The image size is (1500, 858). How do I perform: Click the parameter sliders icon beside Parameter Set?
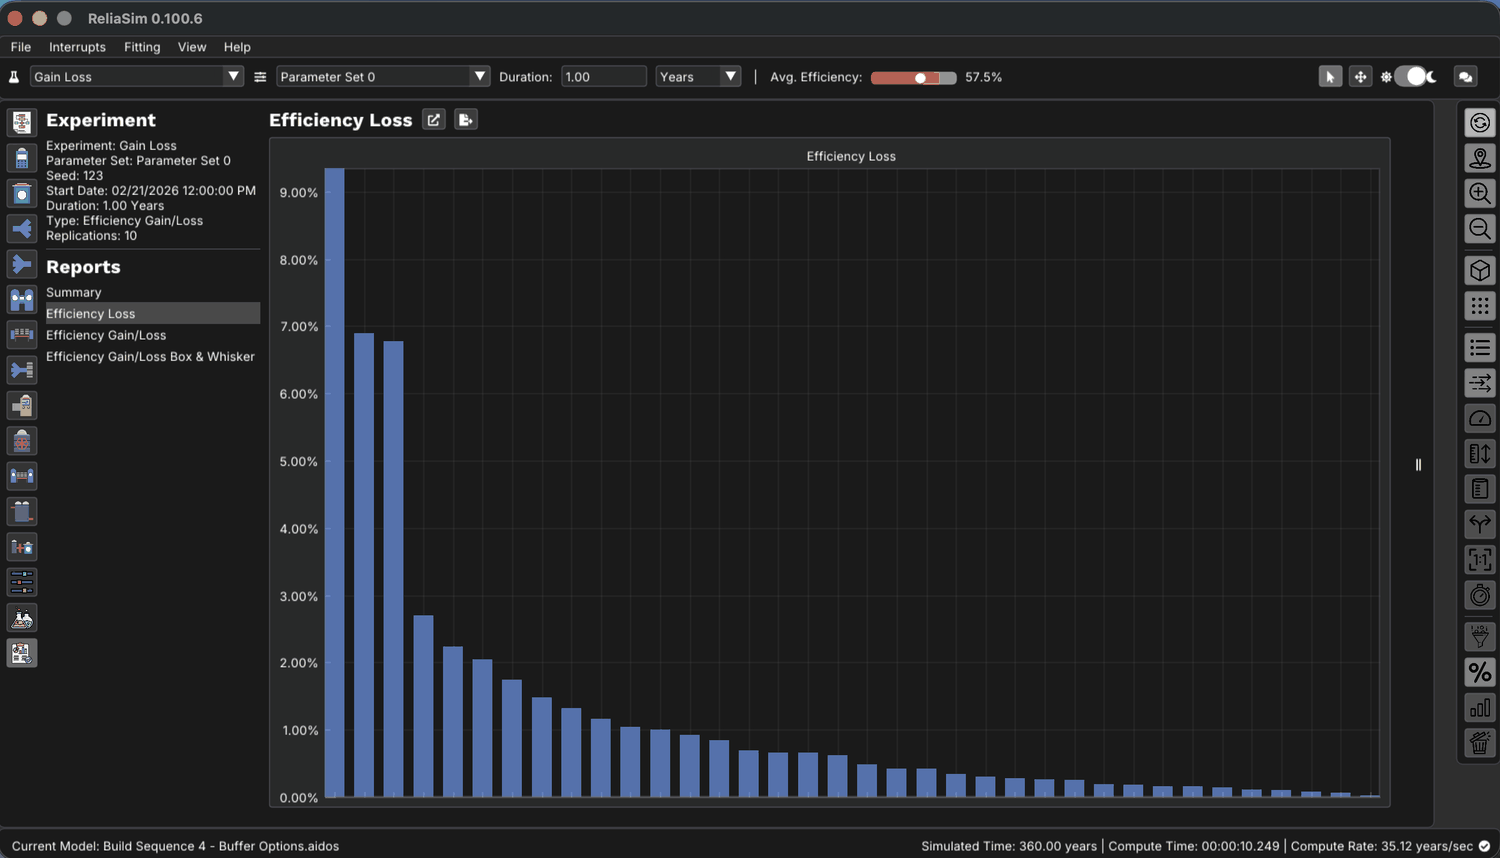tap(260, 77)
